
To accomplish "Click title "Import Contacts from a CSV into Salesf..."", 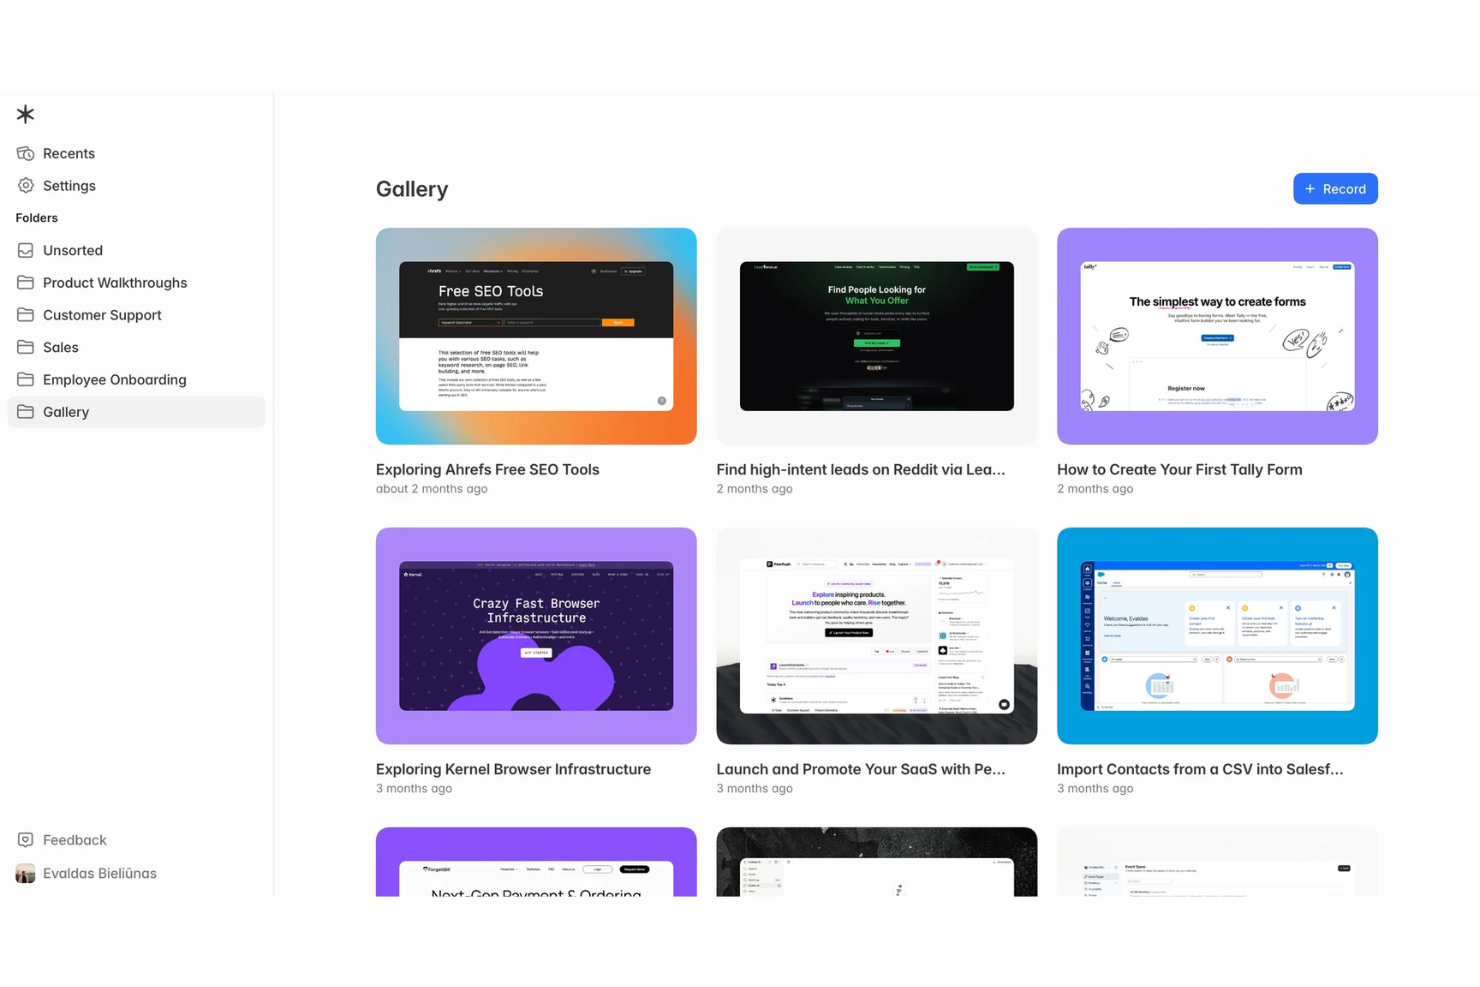I will [1200, 769].
